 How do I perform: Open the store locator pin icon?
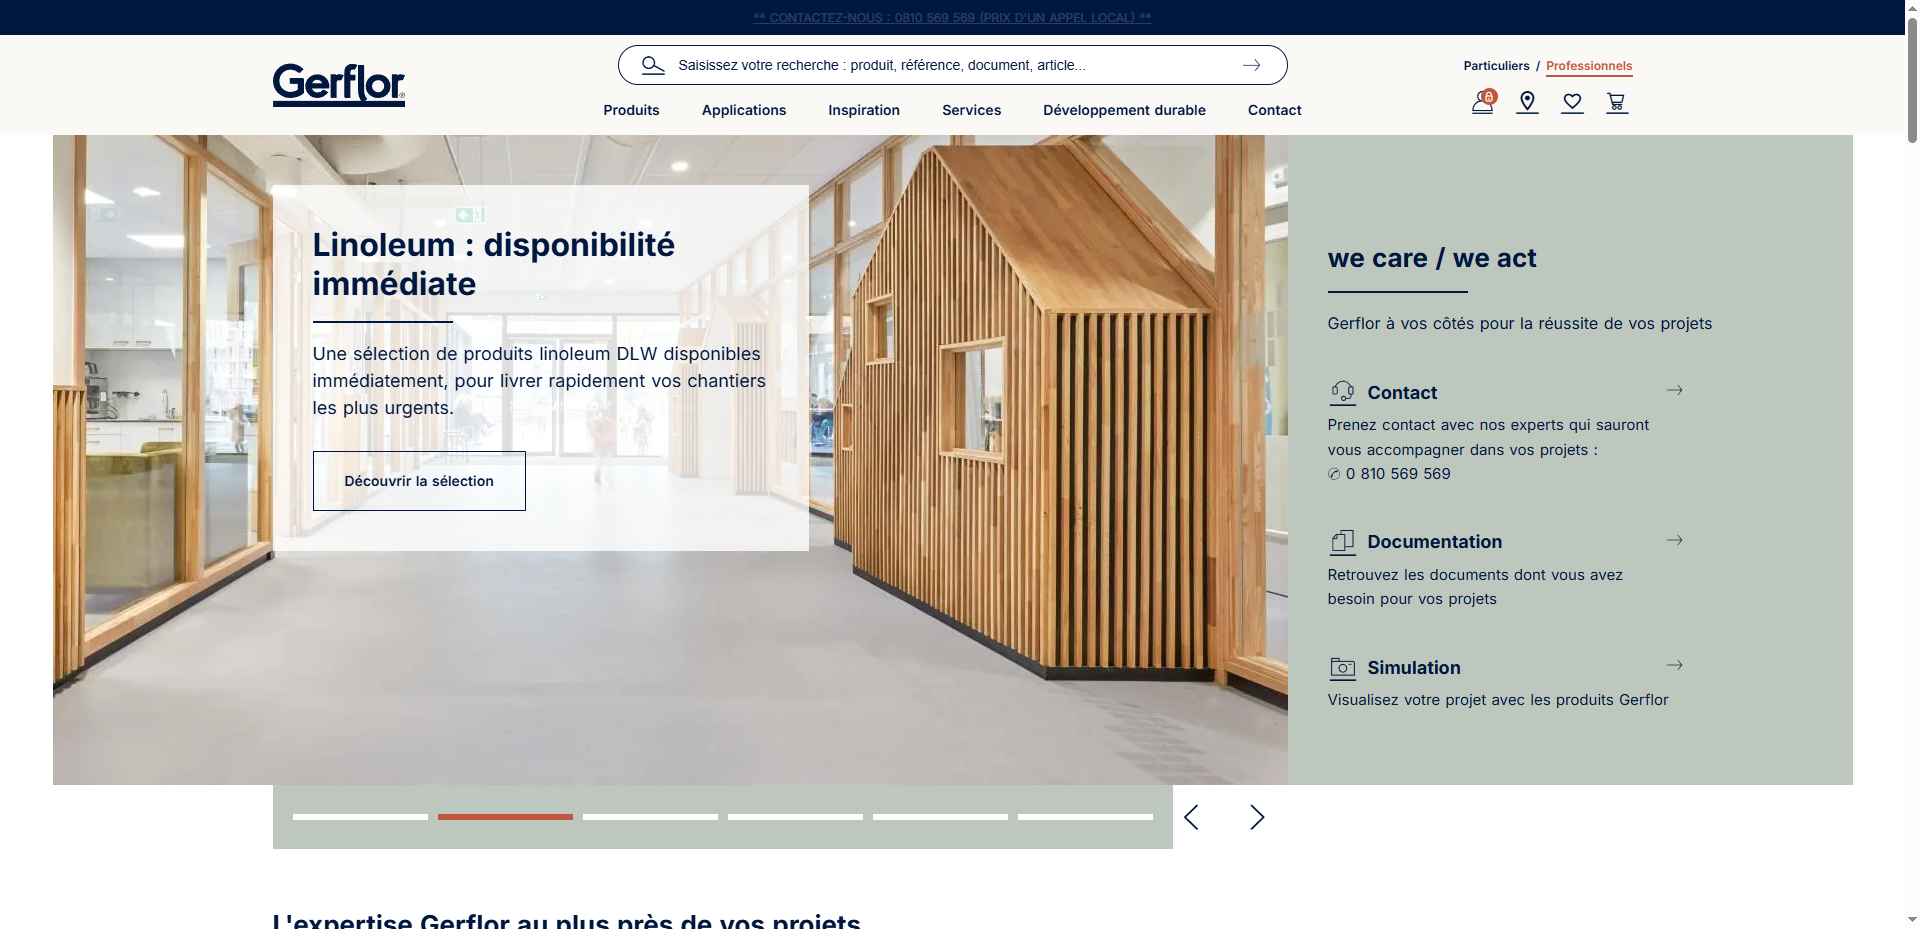1527,102
